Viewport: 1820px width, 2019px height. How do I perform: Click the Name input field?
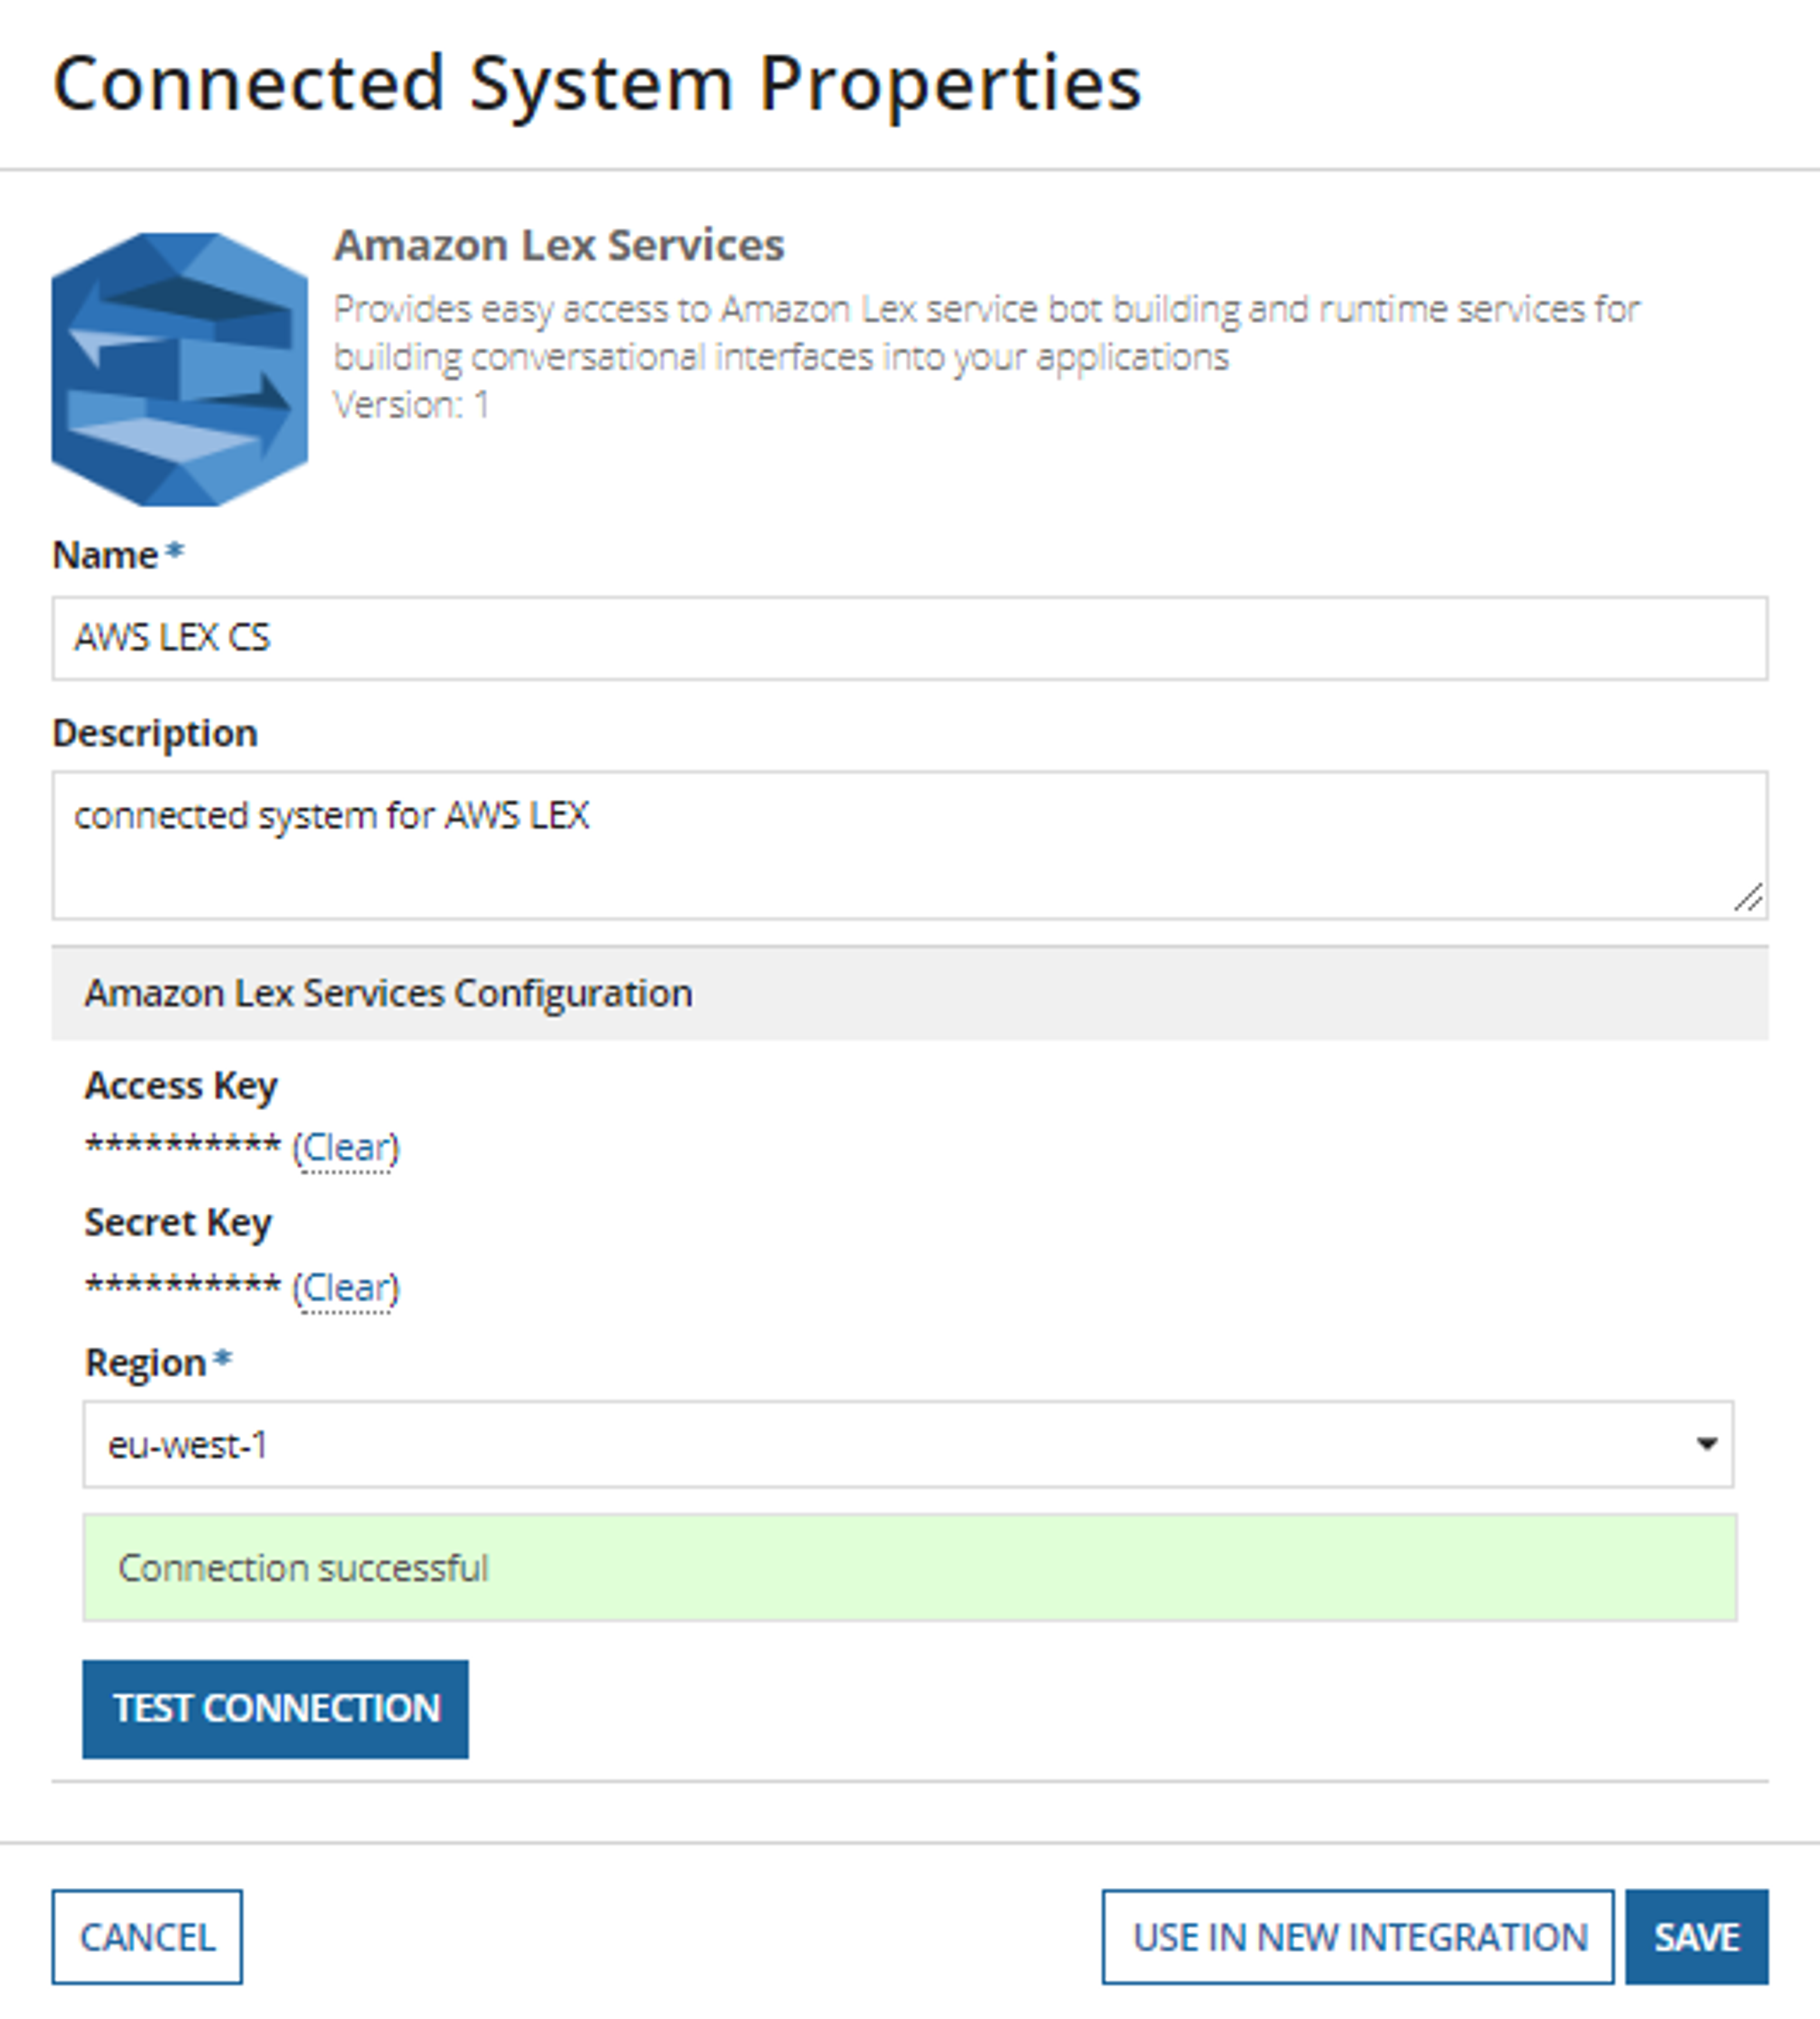click(x=910, y=638)
